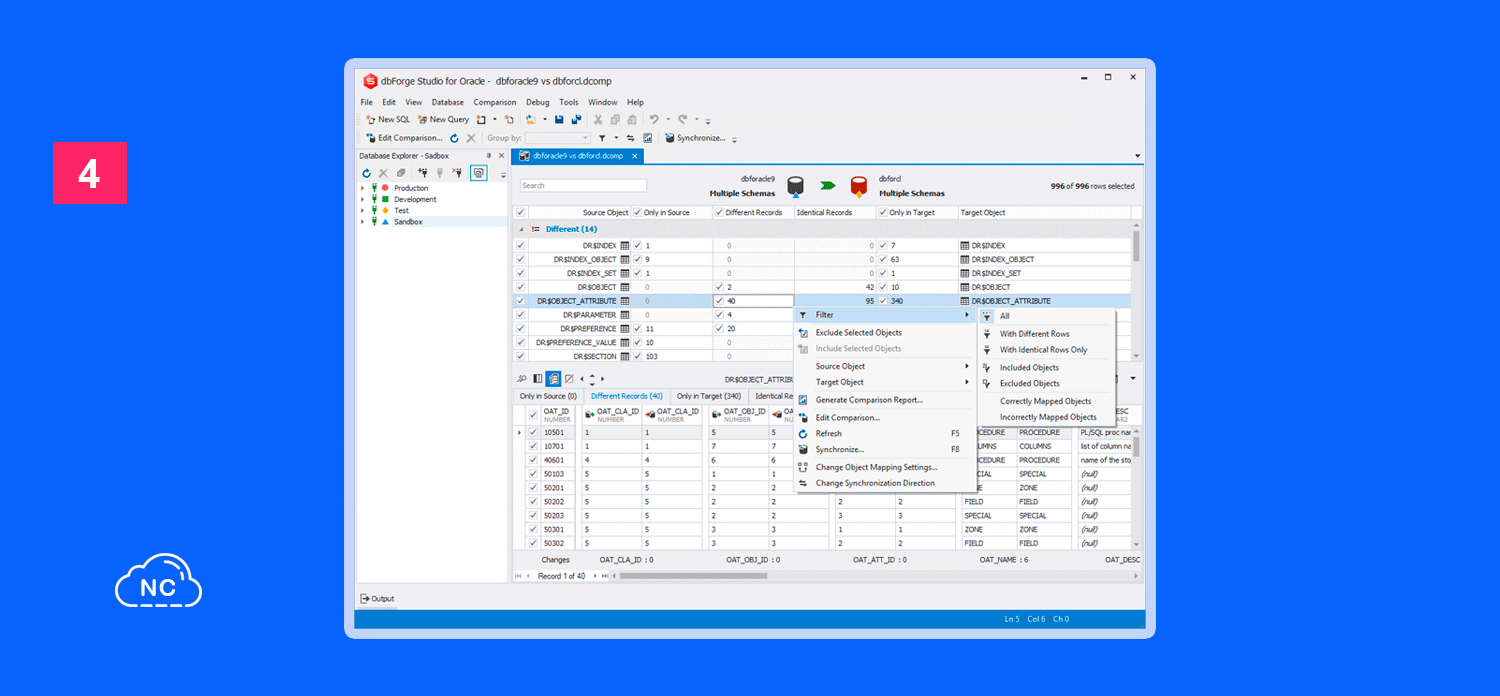This screenshot has width=1500, height=696.
Task: Uncheck the DR$PARAMETER row checkbox
Action: coord(521,315)
